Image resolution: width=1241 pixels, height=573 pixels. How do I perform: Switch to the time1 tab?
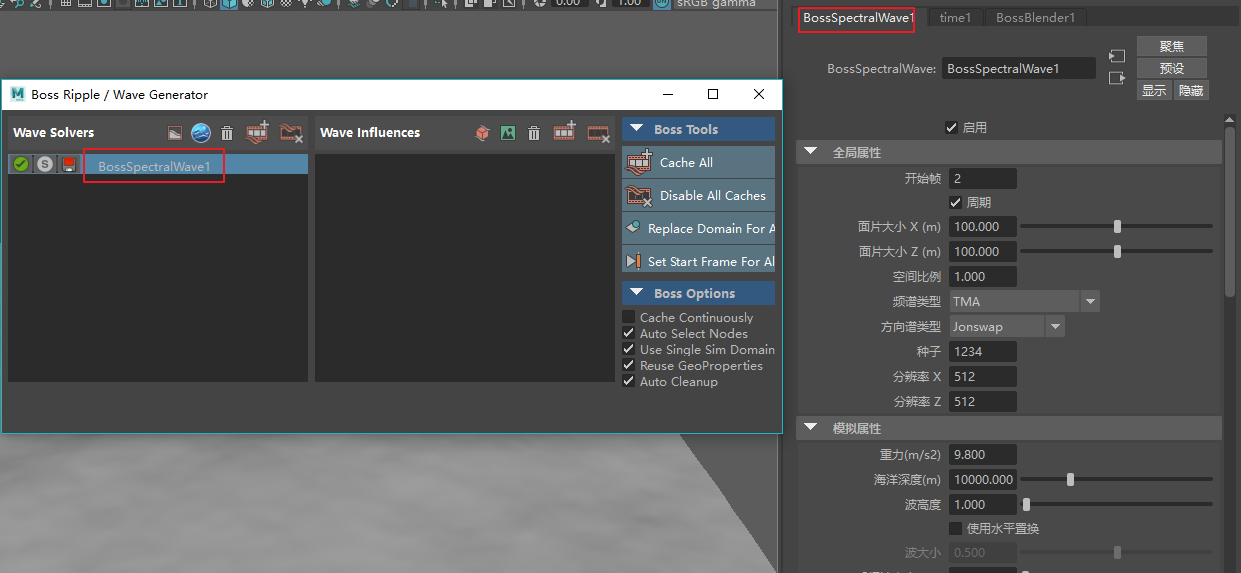point(955,18)
